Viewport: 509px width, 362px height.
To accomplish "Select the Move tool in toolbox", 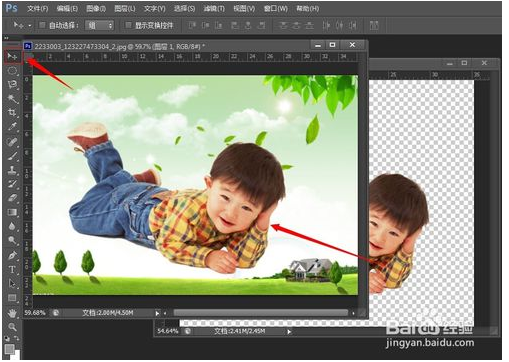I will (x=13, y=56).
